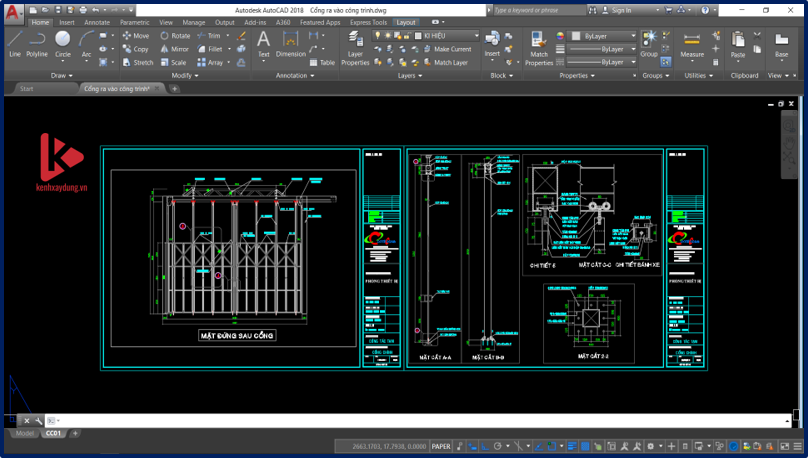This screenshot has width=808, height=458.
Task: Click the Rotate tool
Action: pos(174,36)
